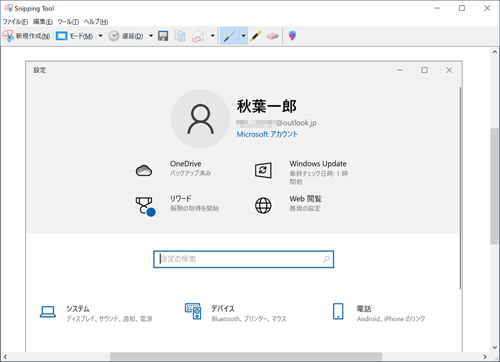Copy the snip to clipboard
This screenshot has height=362, width=500.
(180, 36)
